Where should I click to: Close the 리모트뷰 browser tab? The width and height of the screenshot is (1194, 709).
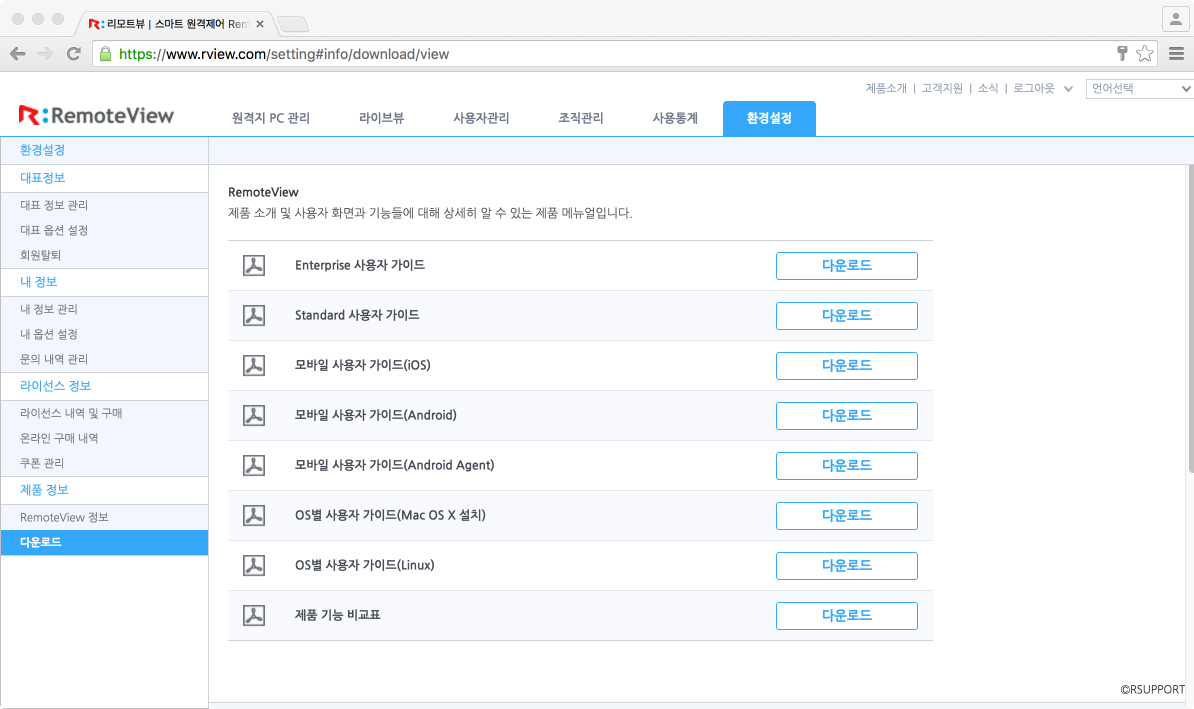pos(260,24)
